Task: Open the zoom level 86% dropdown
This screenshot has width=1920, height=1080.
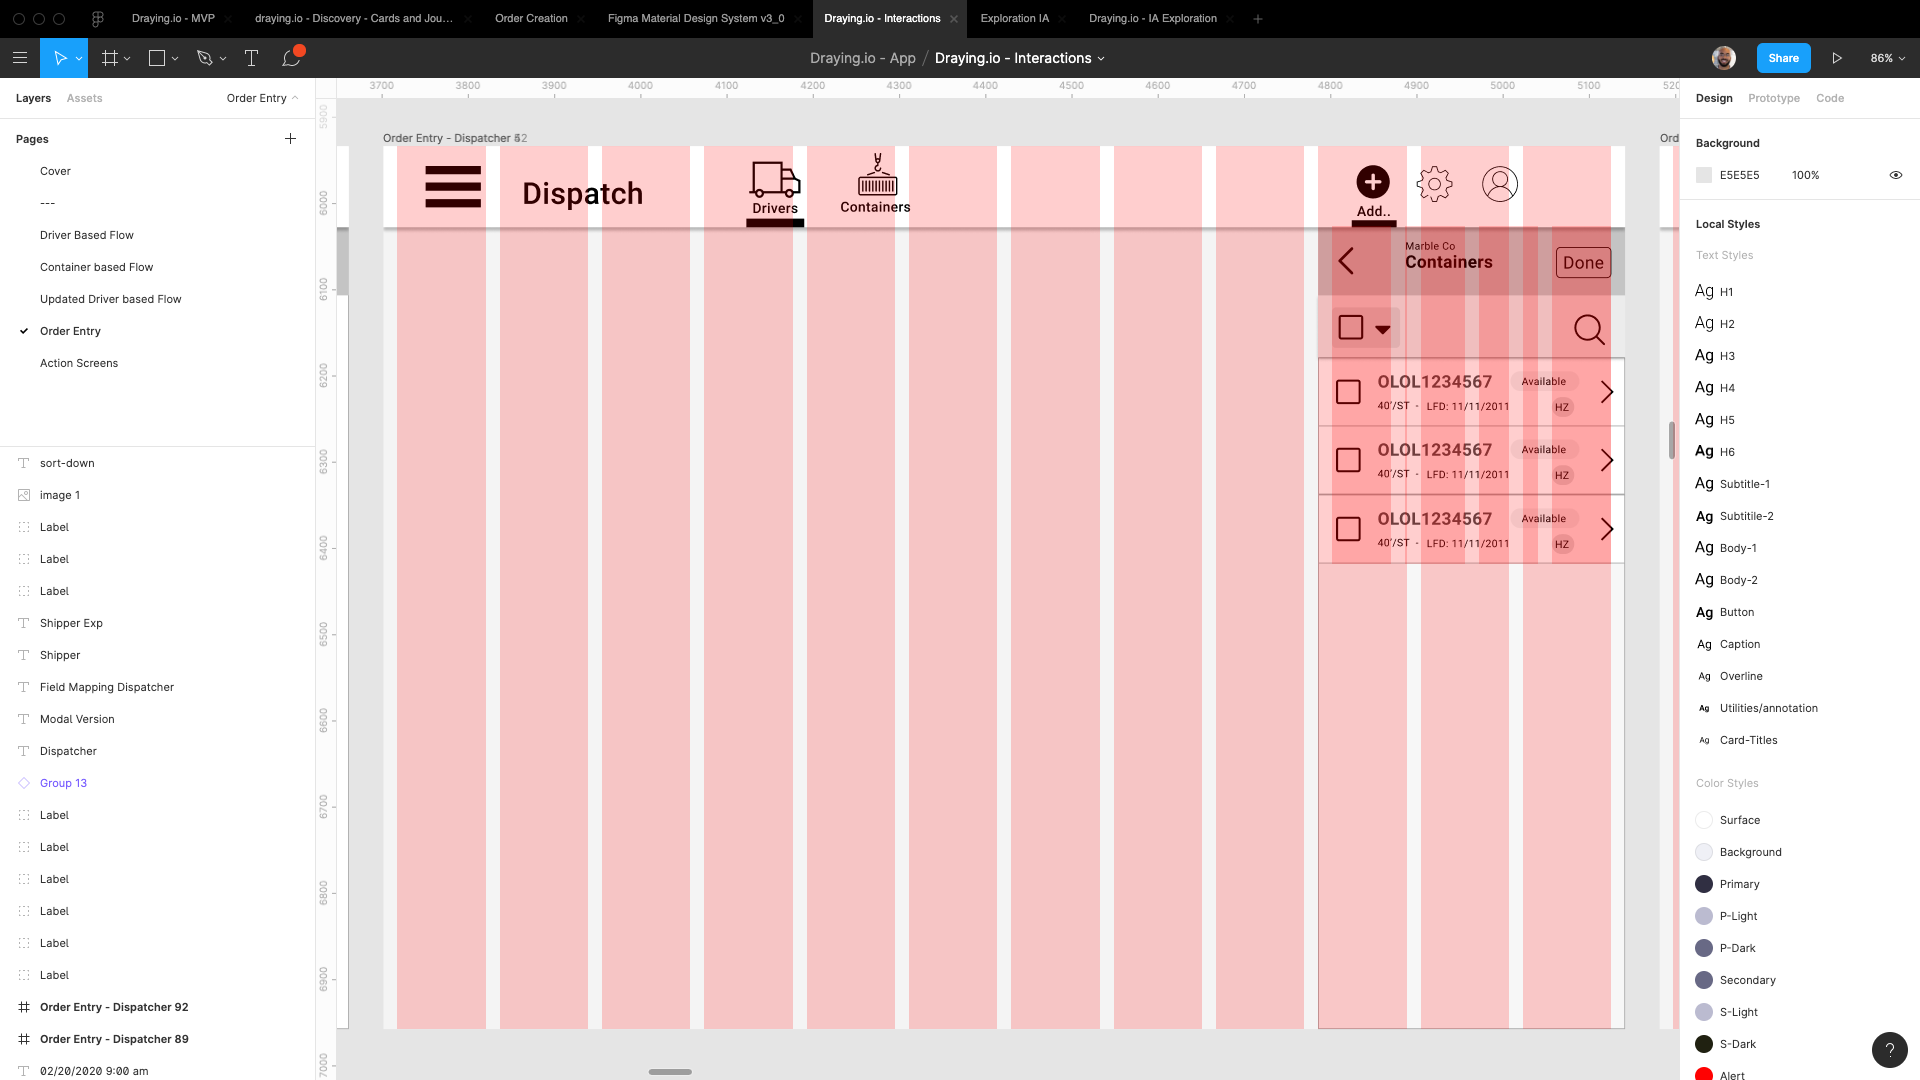Action: click(x=1887, y=58)
